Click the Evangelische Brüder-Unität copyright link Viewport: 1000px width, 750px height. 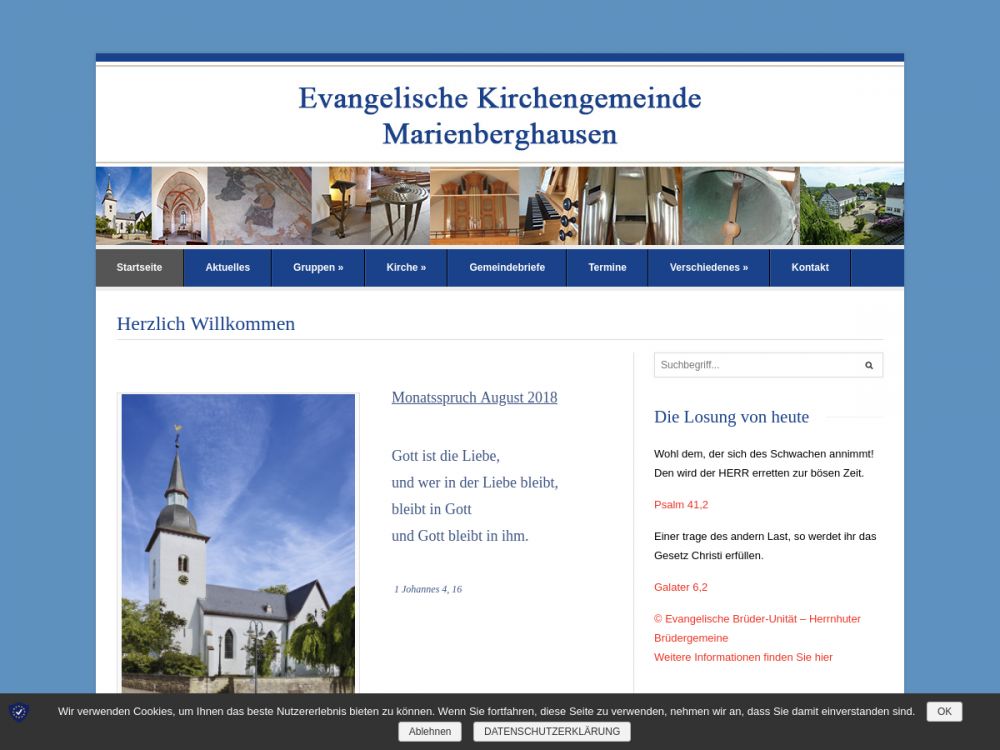tap(757, 619)
